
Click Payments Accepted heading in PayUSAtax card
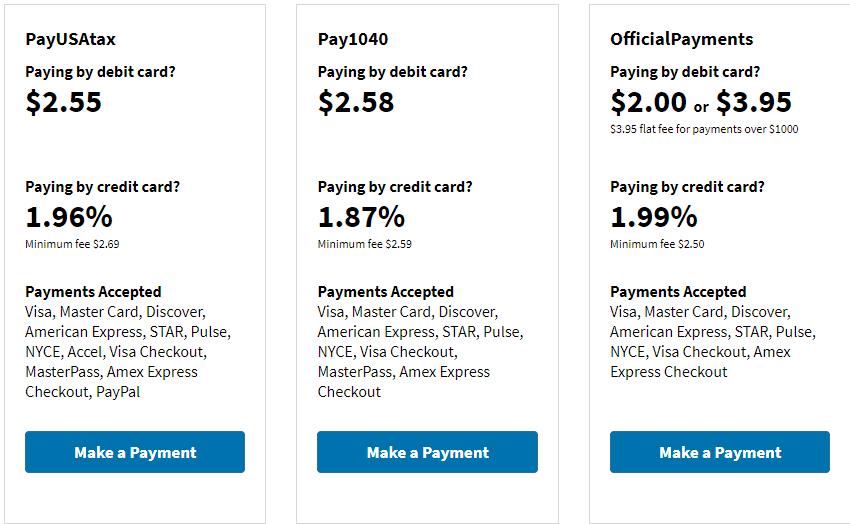click(93, 292)
